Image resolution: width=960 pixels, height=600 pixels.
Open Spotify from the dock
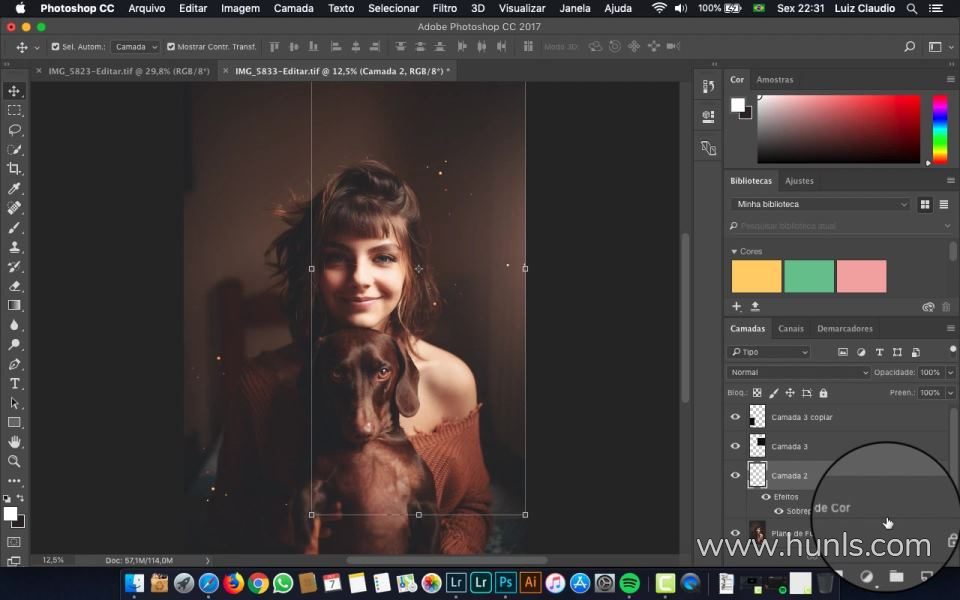(x=629, y=582)
